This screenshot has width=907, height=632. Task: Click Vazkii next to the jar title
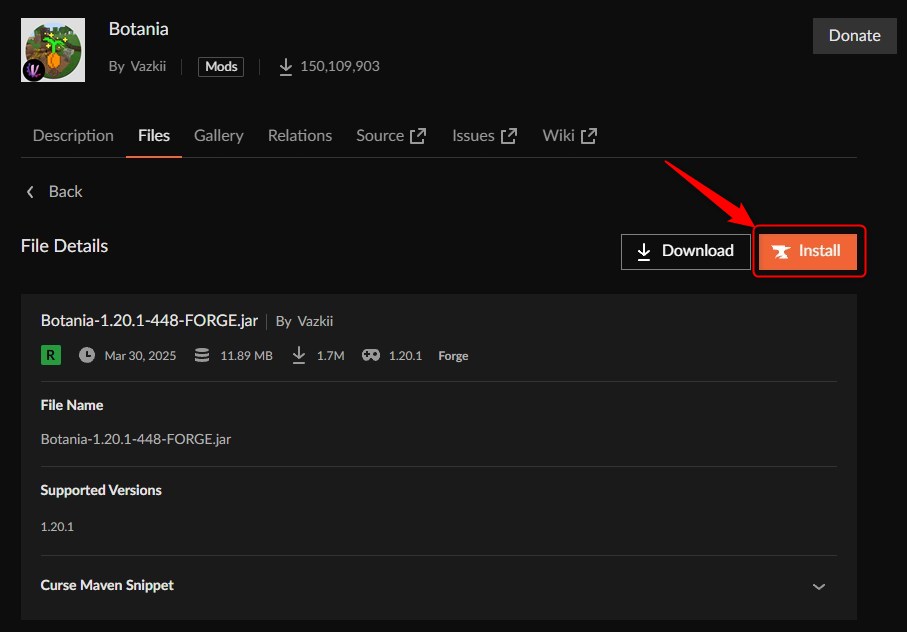[315, 321]
